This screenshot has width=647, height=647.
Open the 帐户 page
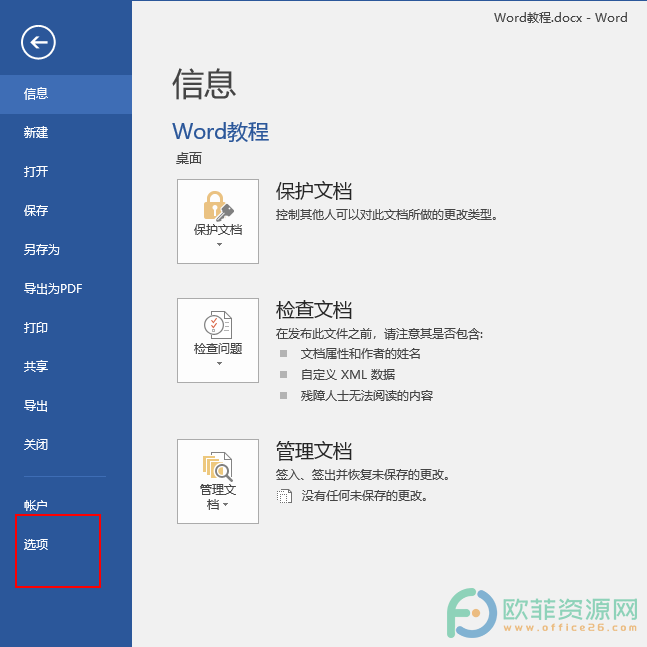tap(66, 505)
